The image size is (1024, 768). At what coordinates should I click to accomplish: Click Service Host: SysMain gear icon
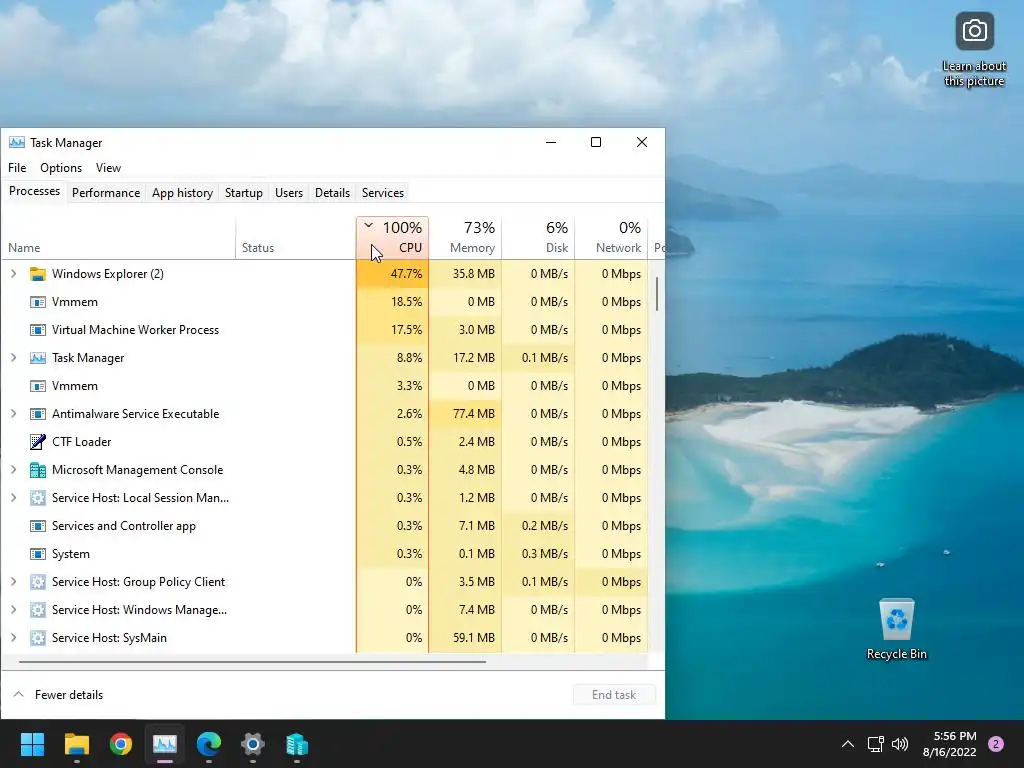(x=38, y=638)
